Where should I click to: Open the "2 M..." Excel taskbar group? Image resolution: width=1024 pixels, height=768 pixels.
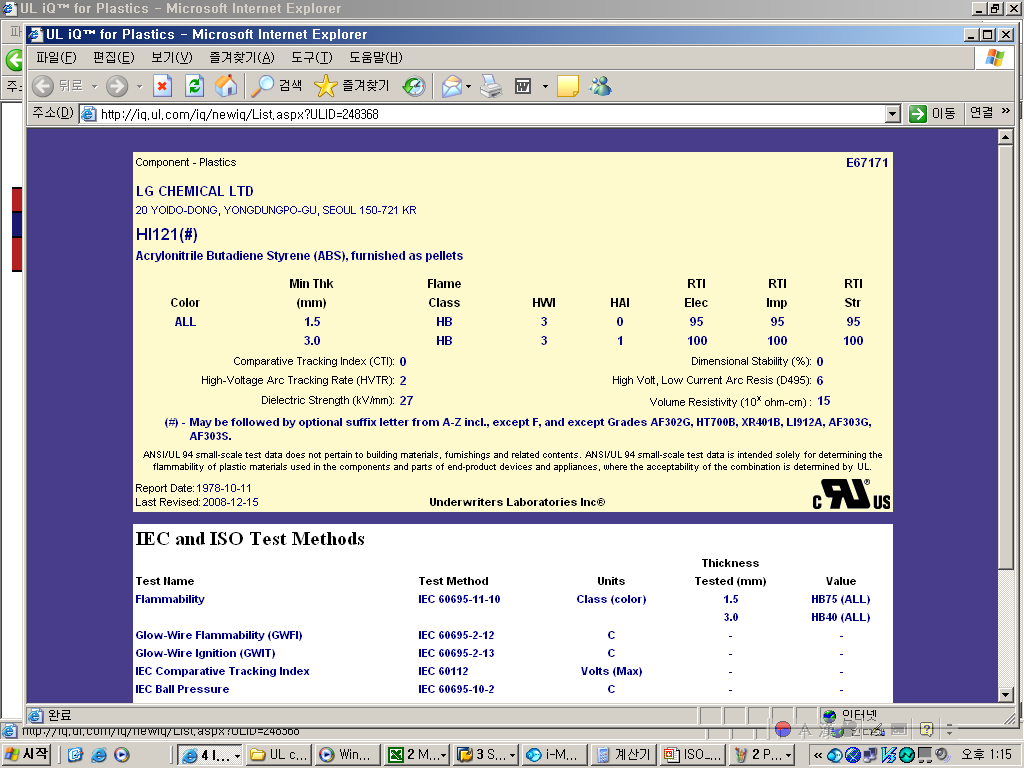pyautogui.click(x=417, y=755)
